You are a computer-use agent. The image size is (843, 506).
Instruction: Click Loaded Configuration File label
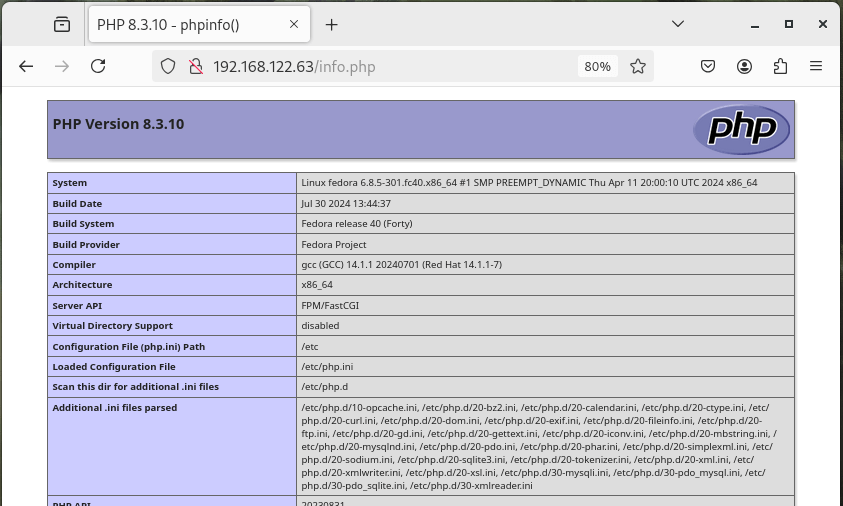[114, 367]
